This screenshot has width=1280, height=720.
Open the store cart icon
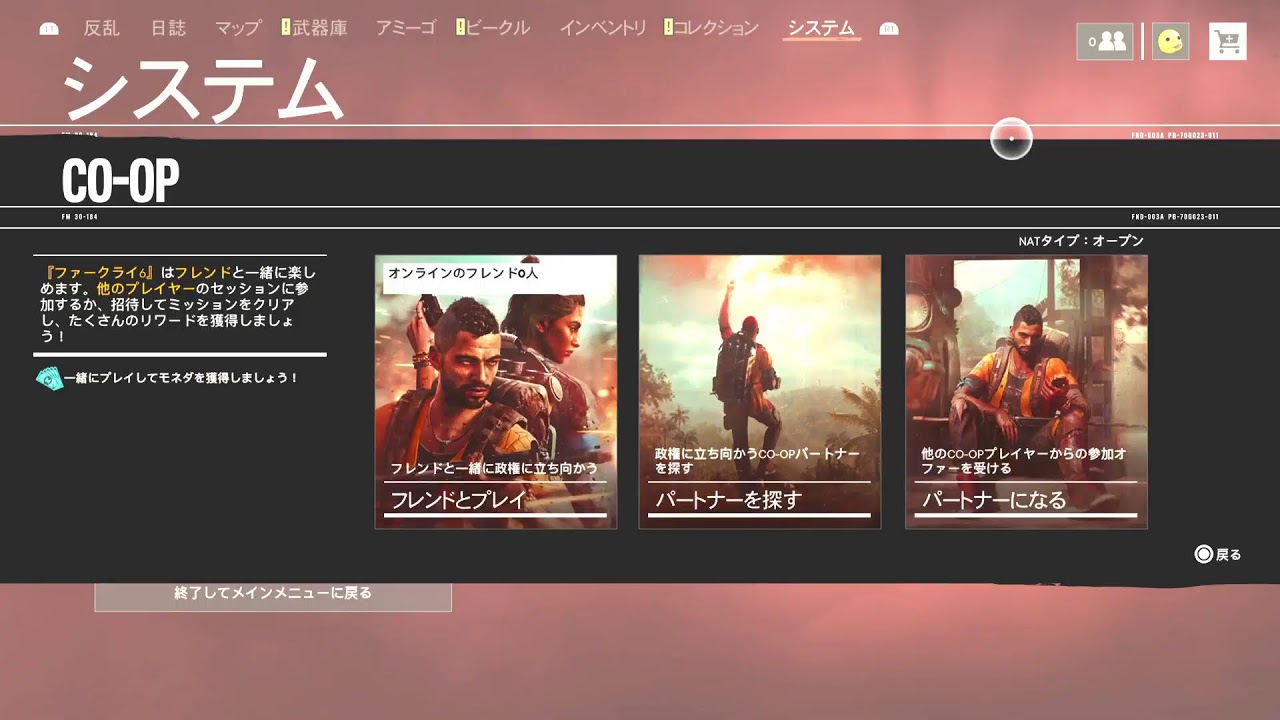(x=1227, y=41)
